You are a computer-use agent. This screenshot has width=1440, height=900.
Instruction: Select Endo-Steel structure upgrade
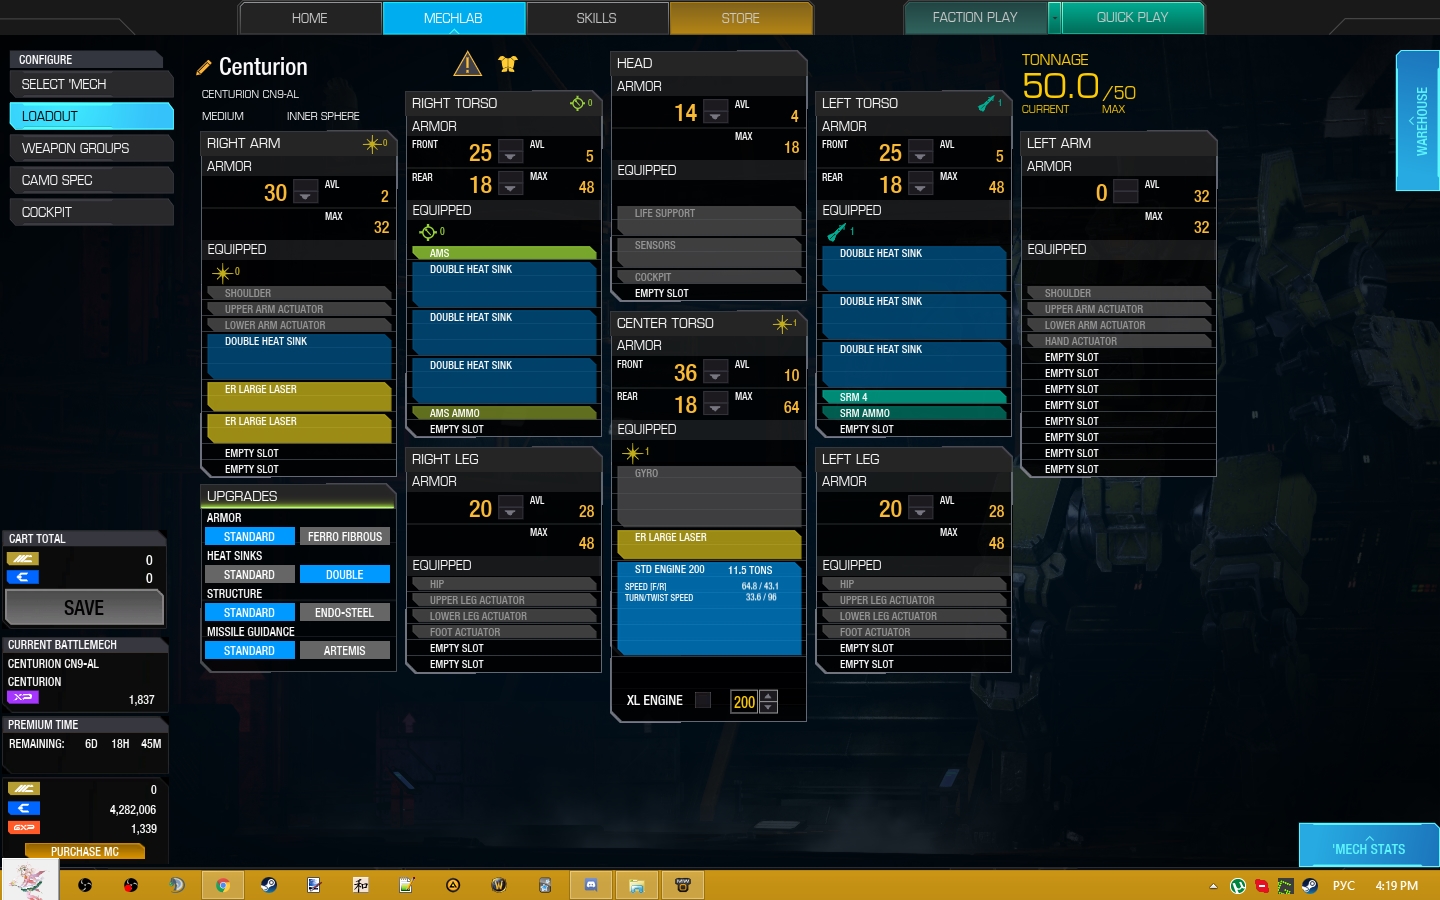point(345,613)
